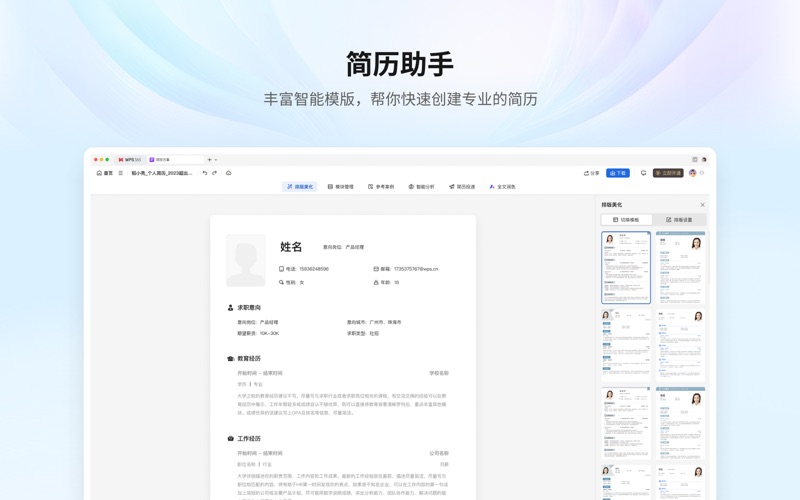Open the new tab dropdown arrow
The height and width of the screenshot is (500, 800).
pyautogui.click(x=216, y=160)
